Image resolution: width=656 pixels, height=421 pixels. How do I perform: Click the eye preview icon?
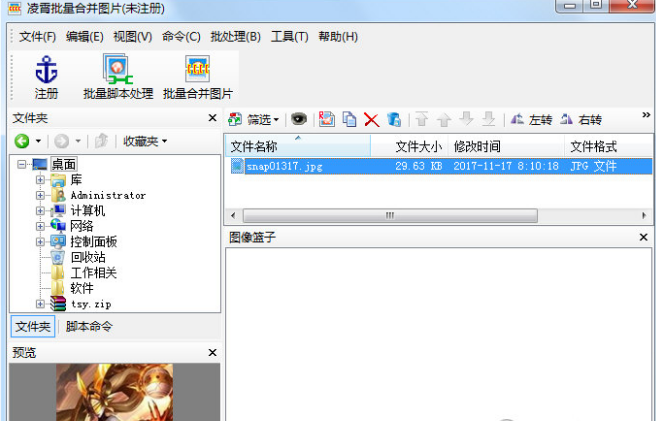coord(298,119)
